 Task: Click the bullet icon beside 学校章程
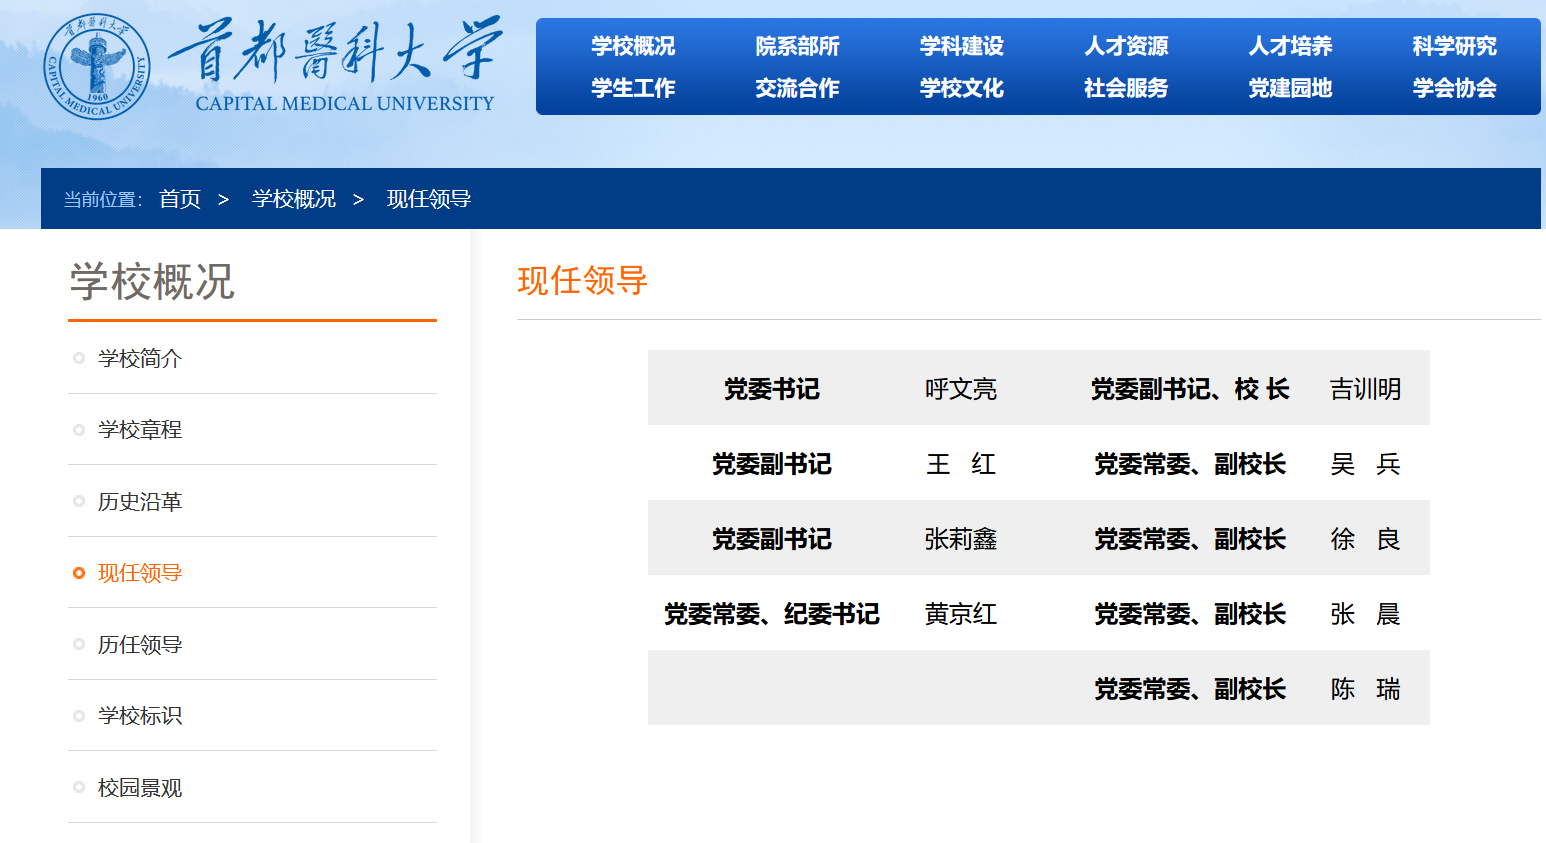click(x=79, y=430)
